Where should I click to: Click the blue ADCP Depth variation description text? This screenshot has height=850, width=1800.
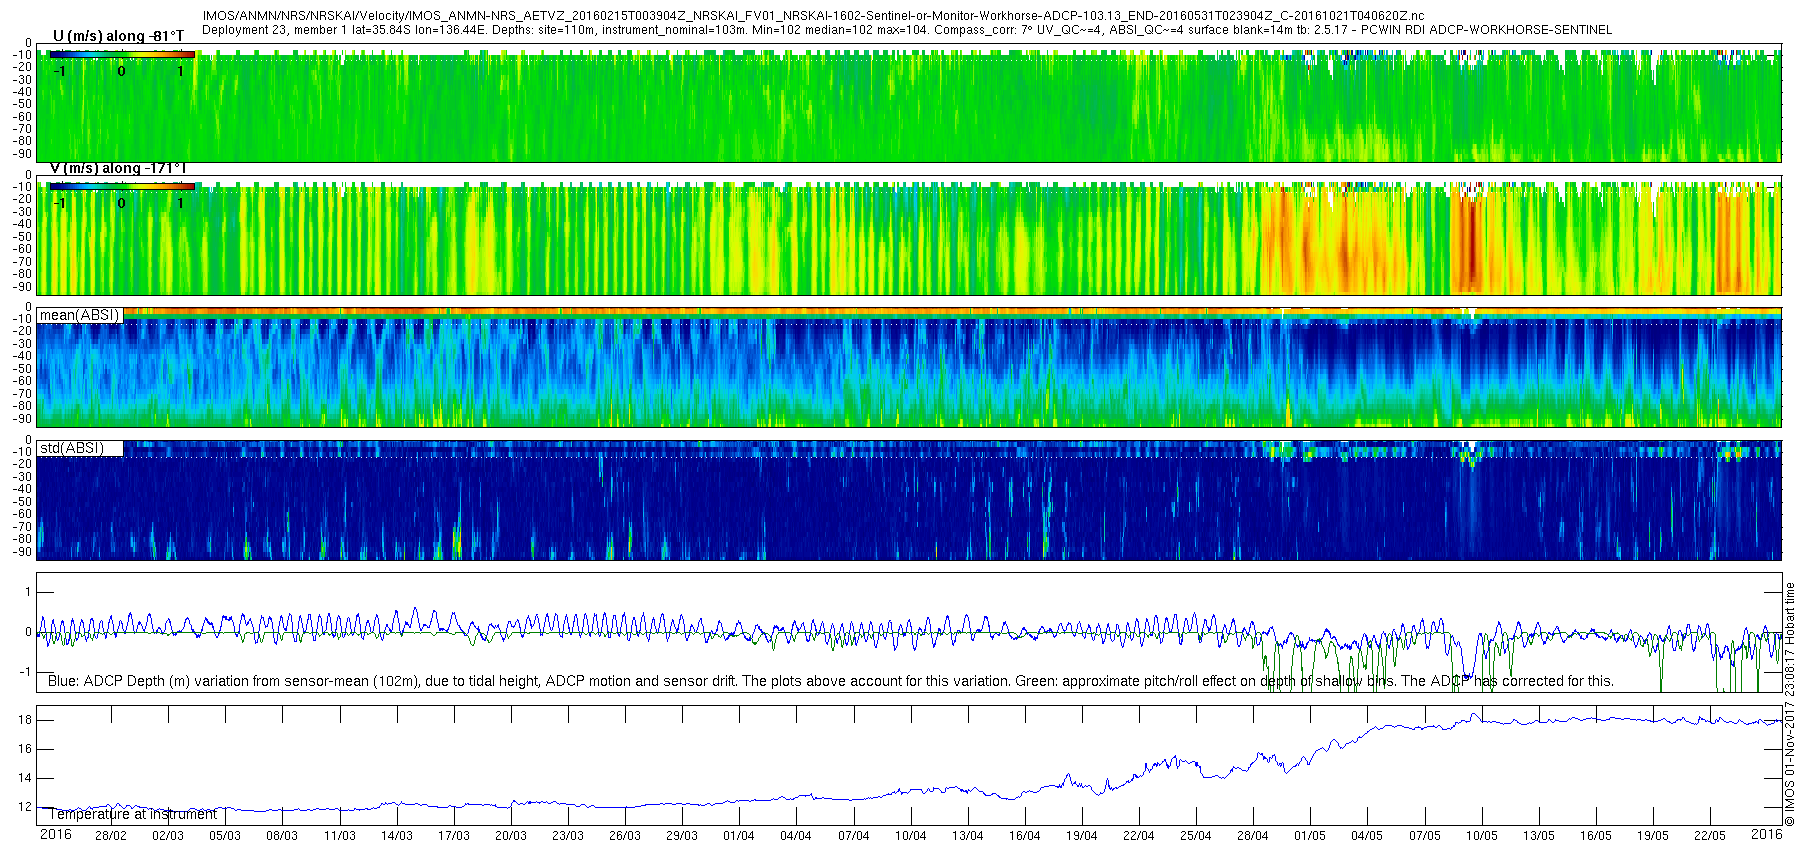pyautogui.click(x=830, y=681)
